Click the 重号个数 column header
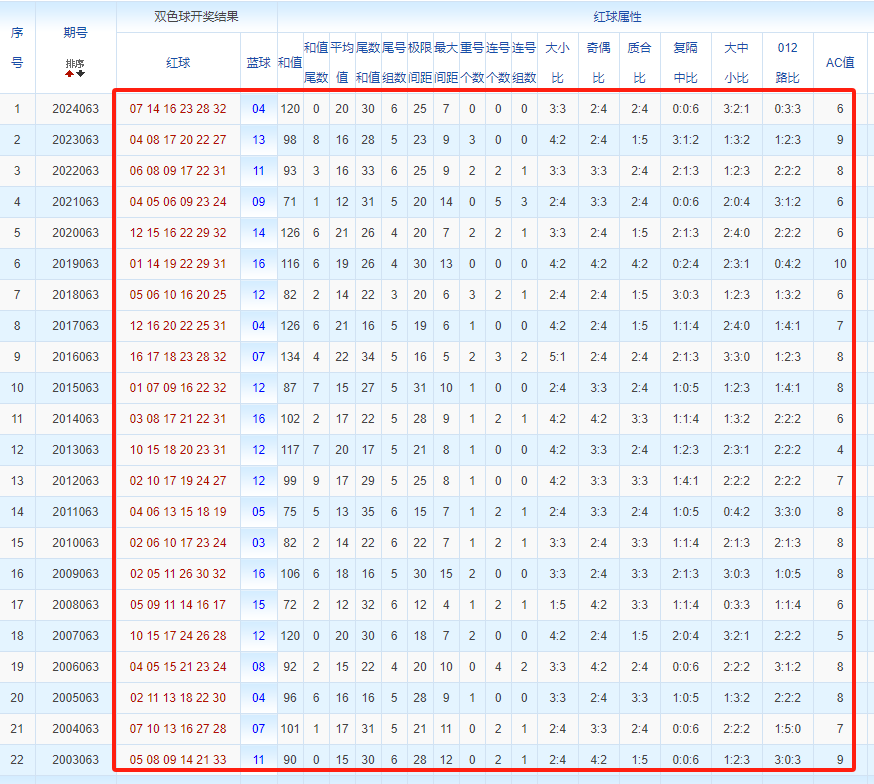This screenshot has height=784, width=874. [x=472, y=62]
